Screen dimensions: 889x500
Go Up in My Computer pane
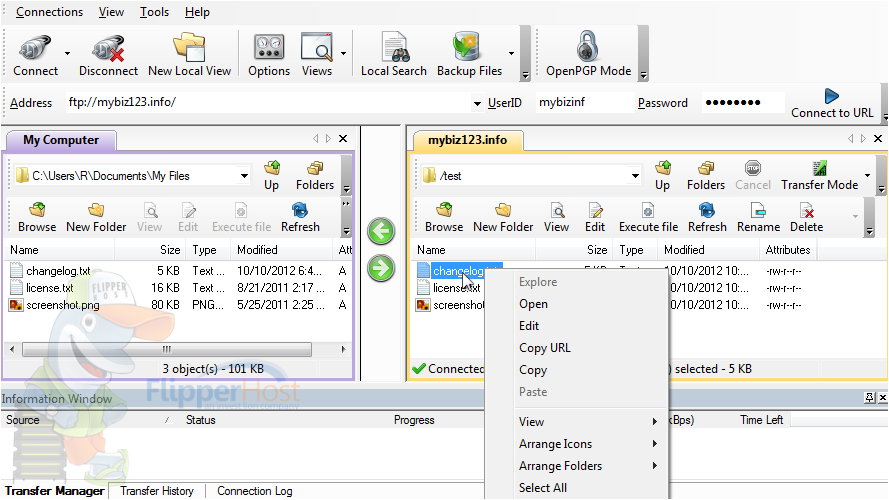coord(272,169)
